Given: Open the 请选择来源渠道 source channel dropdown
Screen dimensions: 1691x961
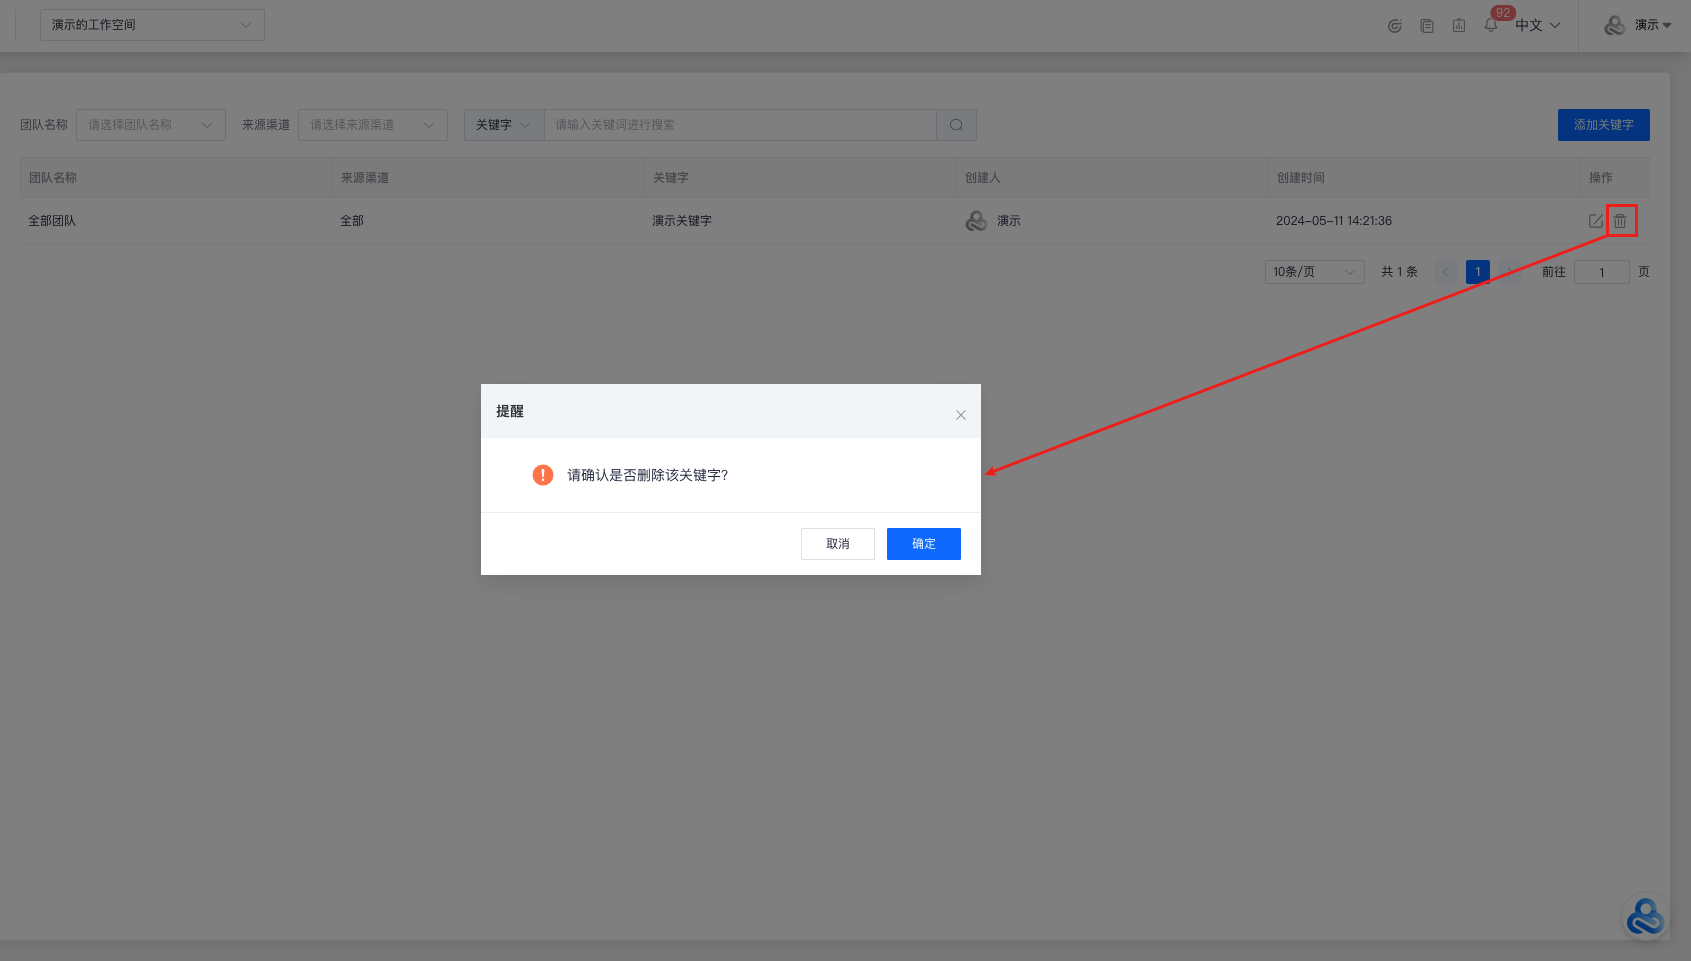Looking at the screenshot, I should click(372, 125).
